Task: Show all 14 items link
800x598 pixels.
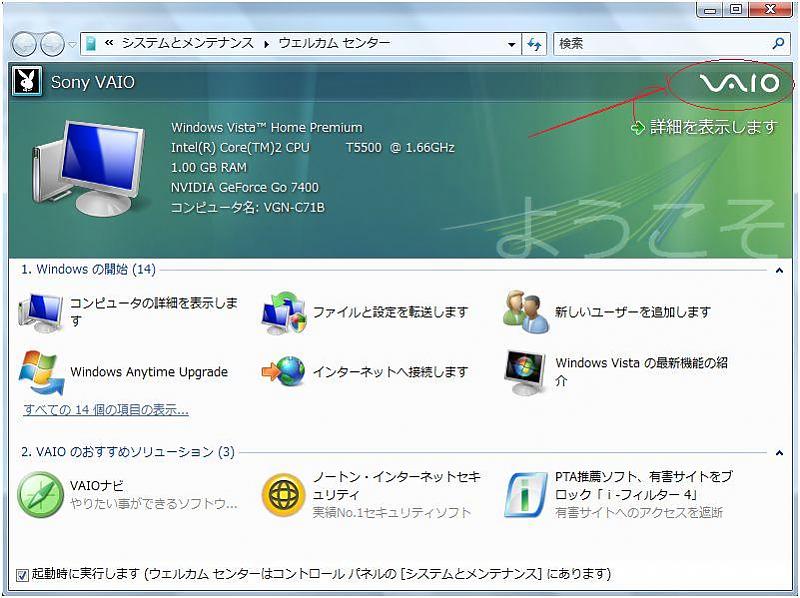Action: (x=105, y=410)
